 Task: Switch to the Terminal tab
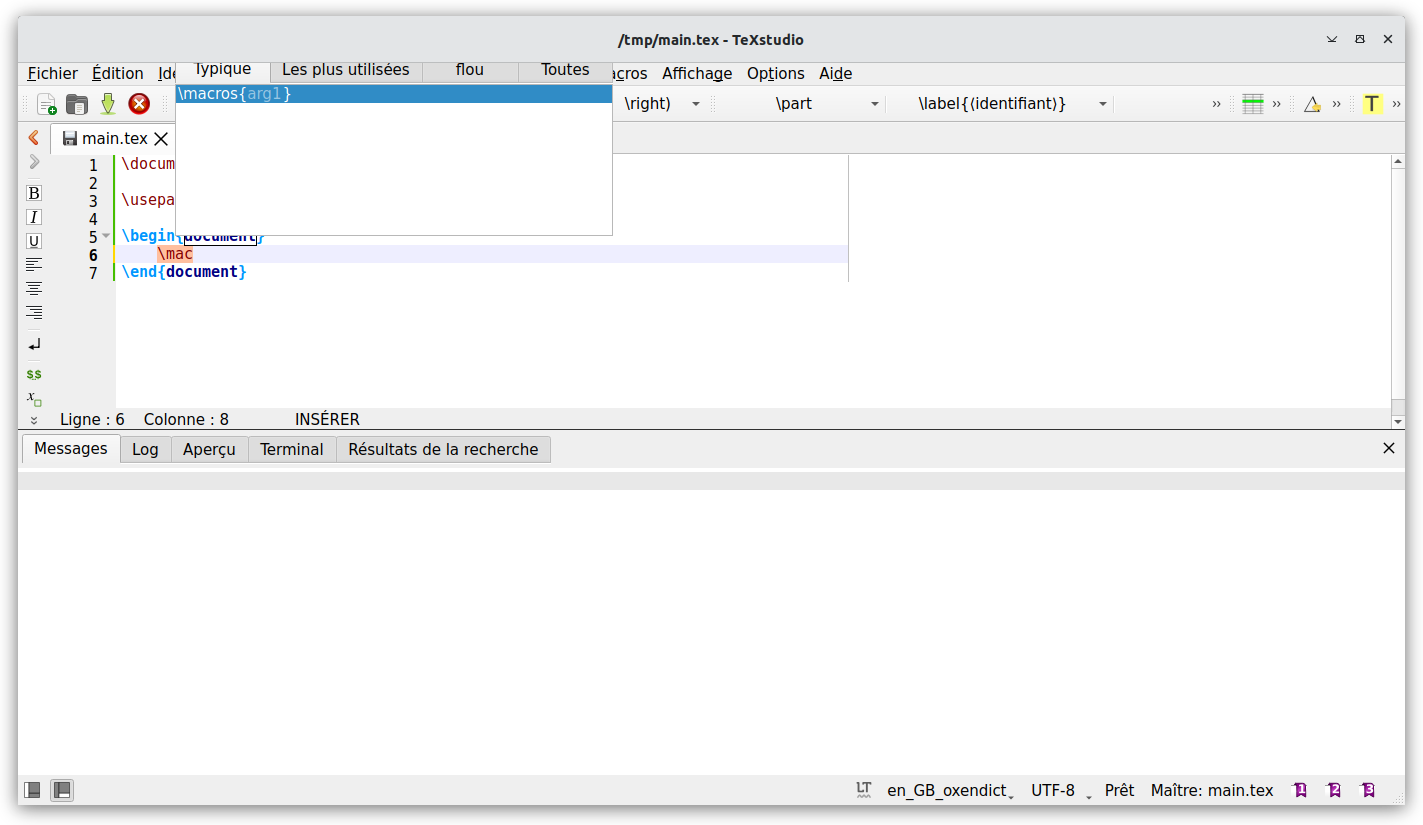coord(291,449)
